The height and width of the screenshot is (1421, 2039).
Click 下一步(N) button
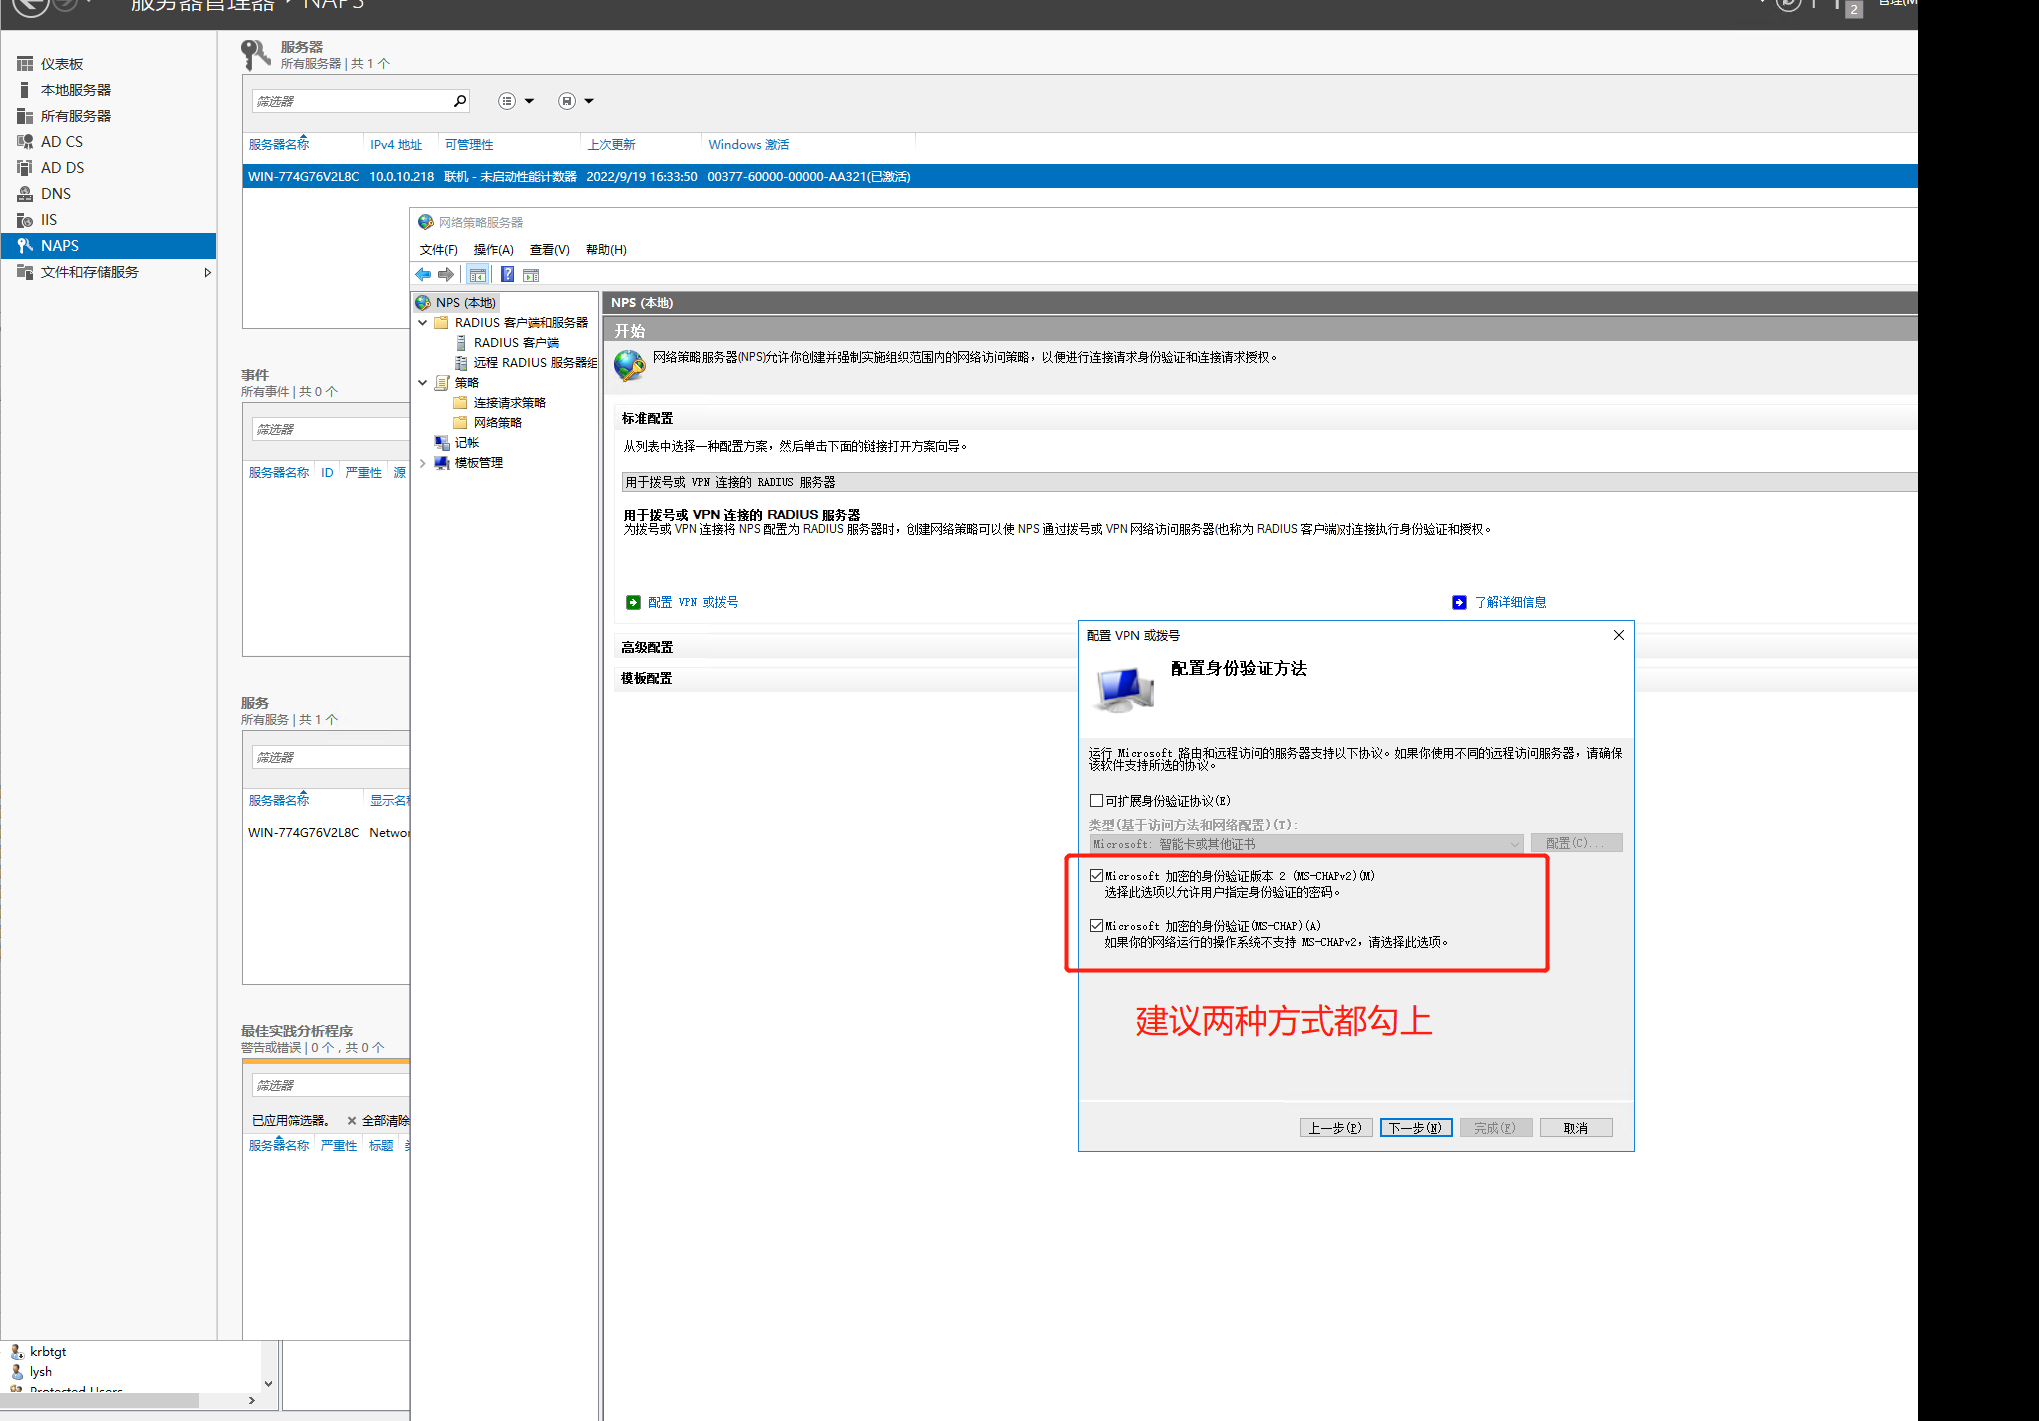(x=1416, y=1128)
